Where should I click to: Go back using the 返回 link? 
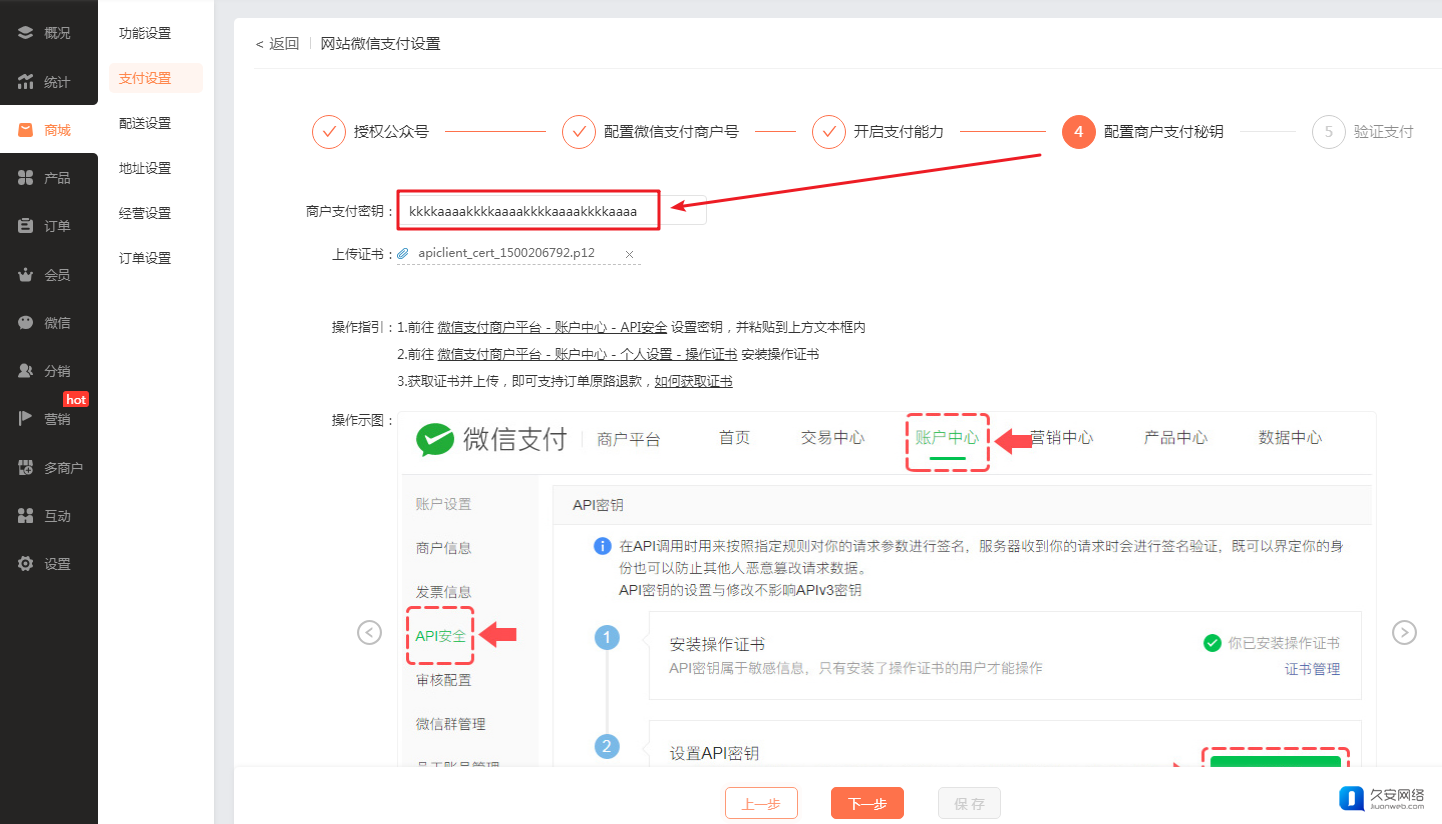277,44
